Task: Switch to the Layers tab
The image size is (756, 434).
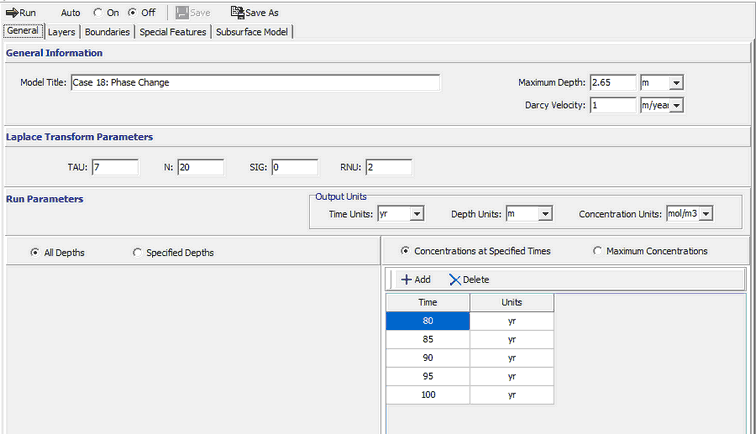Action: (61, 31)
